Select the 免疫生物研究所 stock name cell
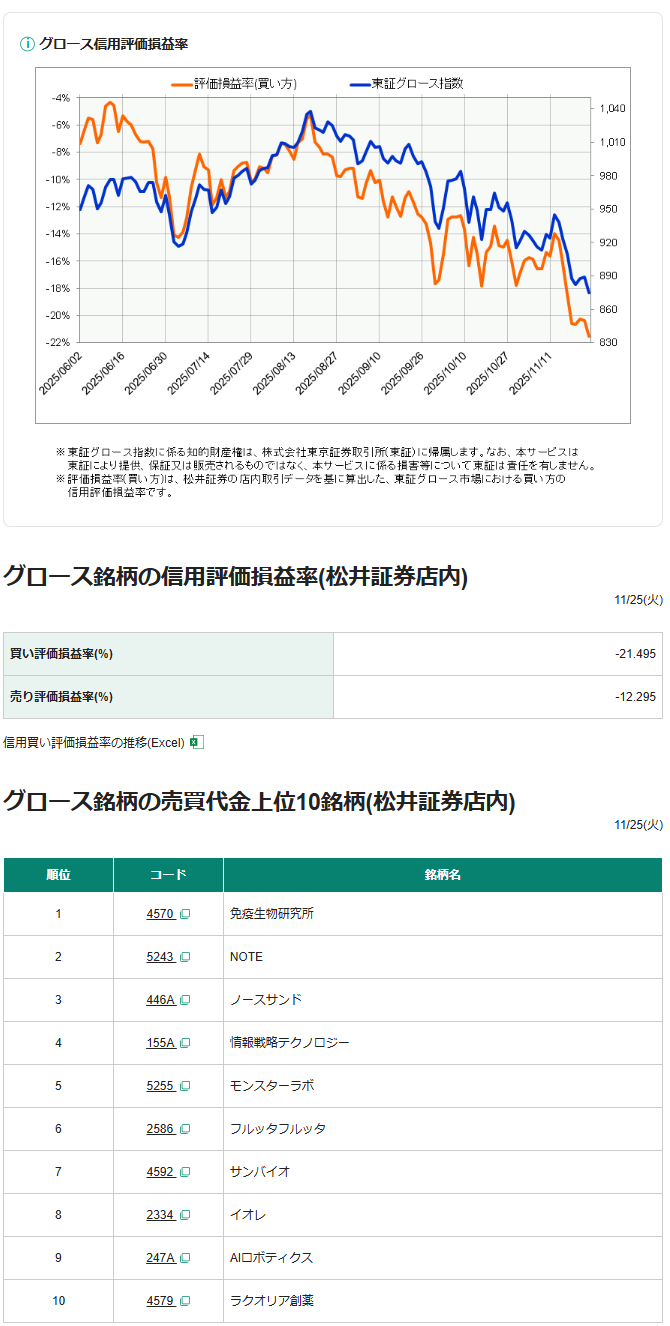Screen dimensions: 670x1326 (272, 914)
